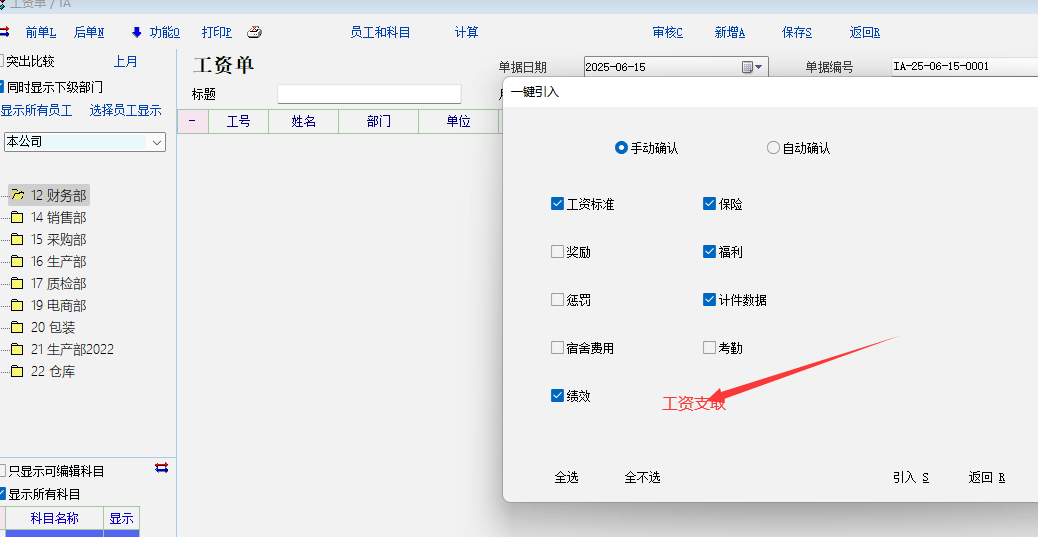Enable the 奖励 checkbox

[x=558, y=252]
